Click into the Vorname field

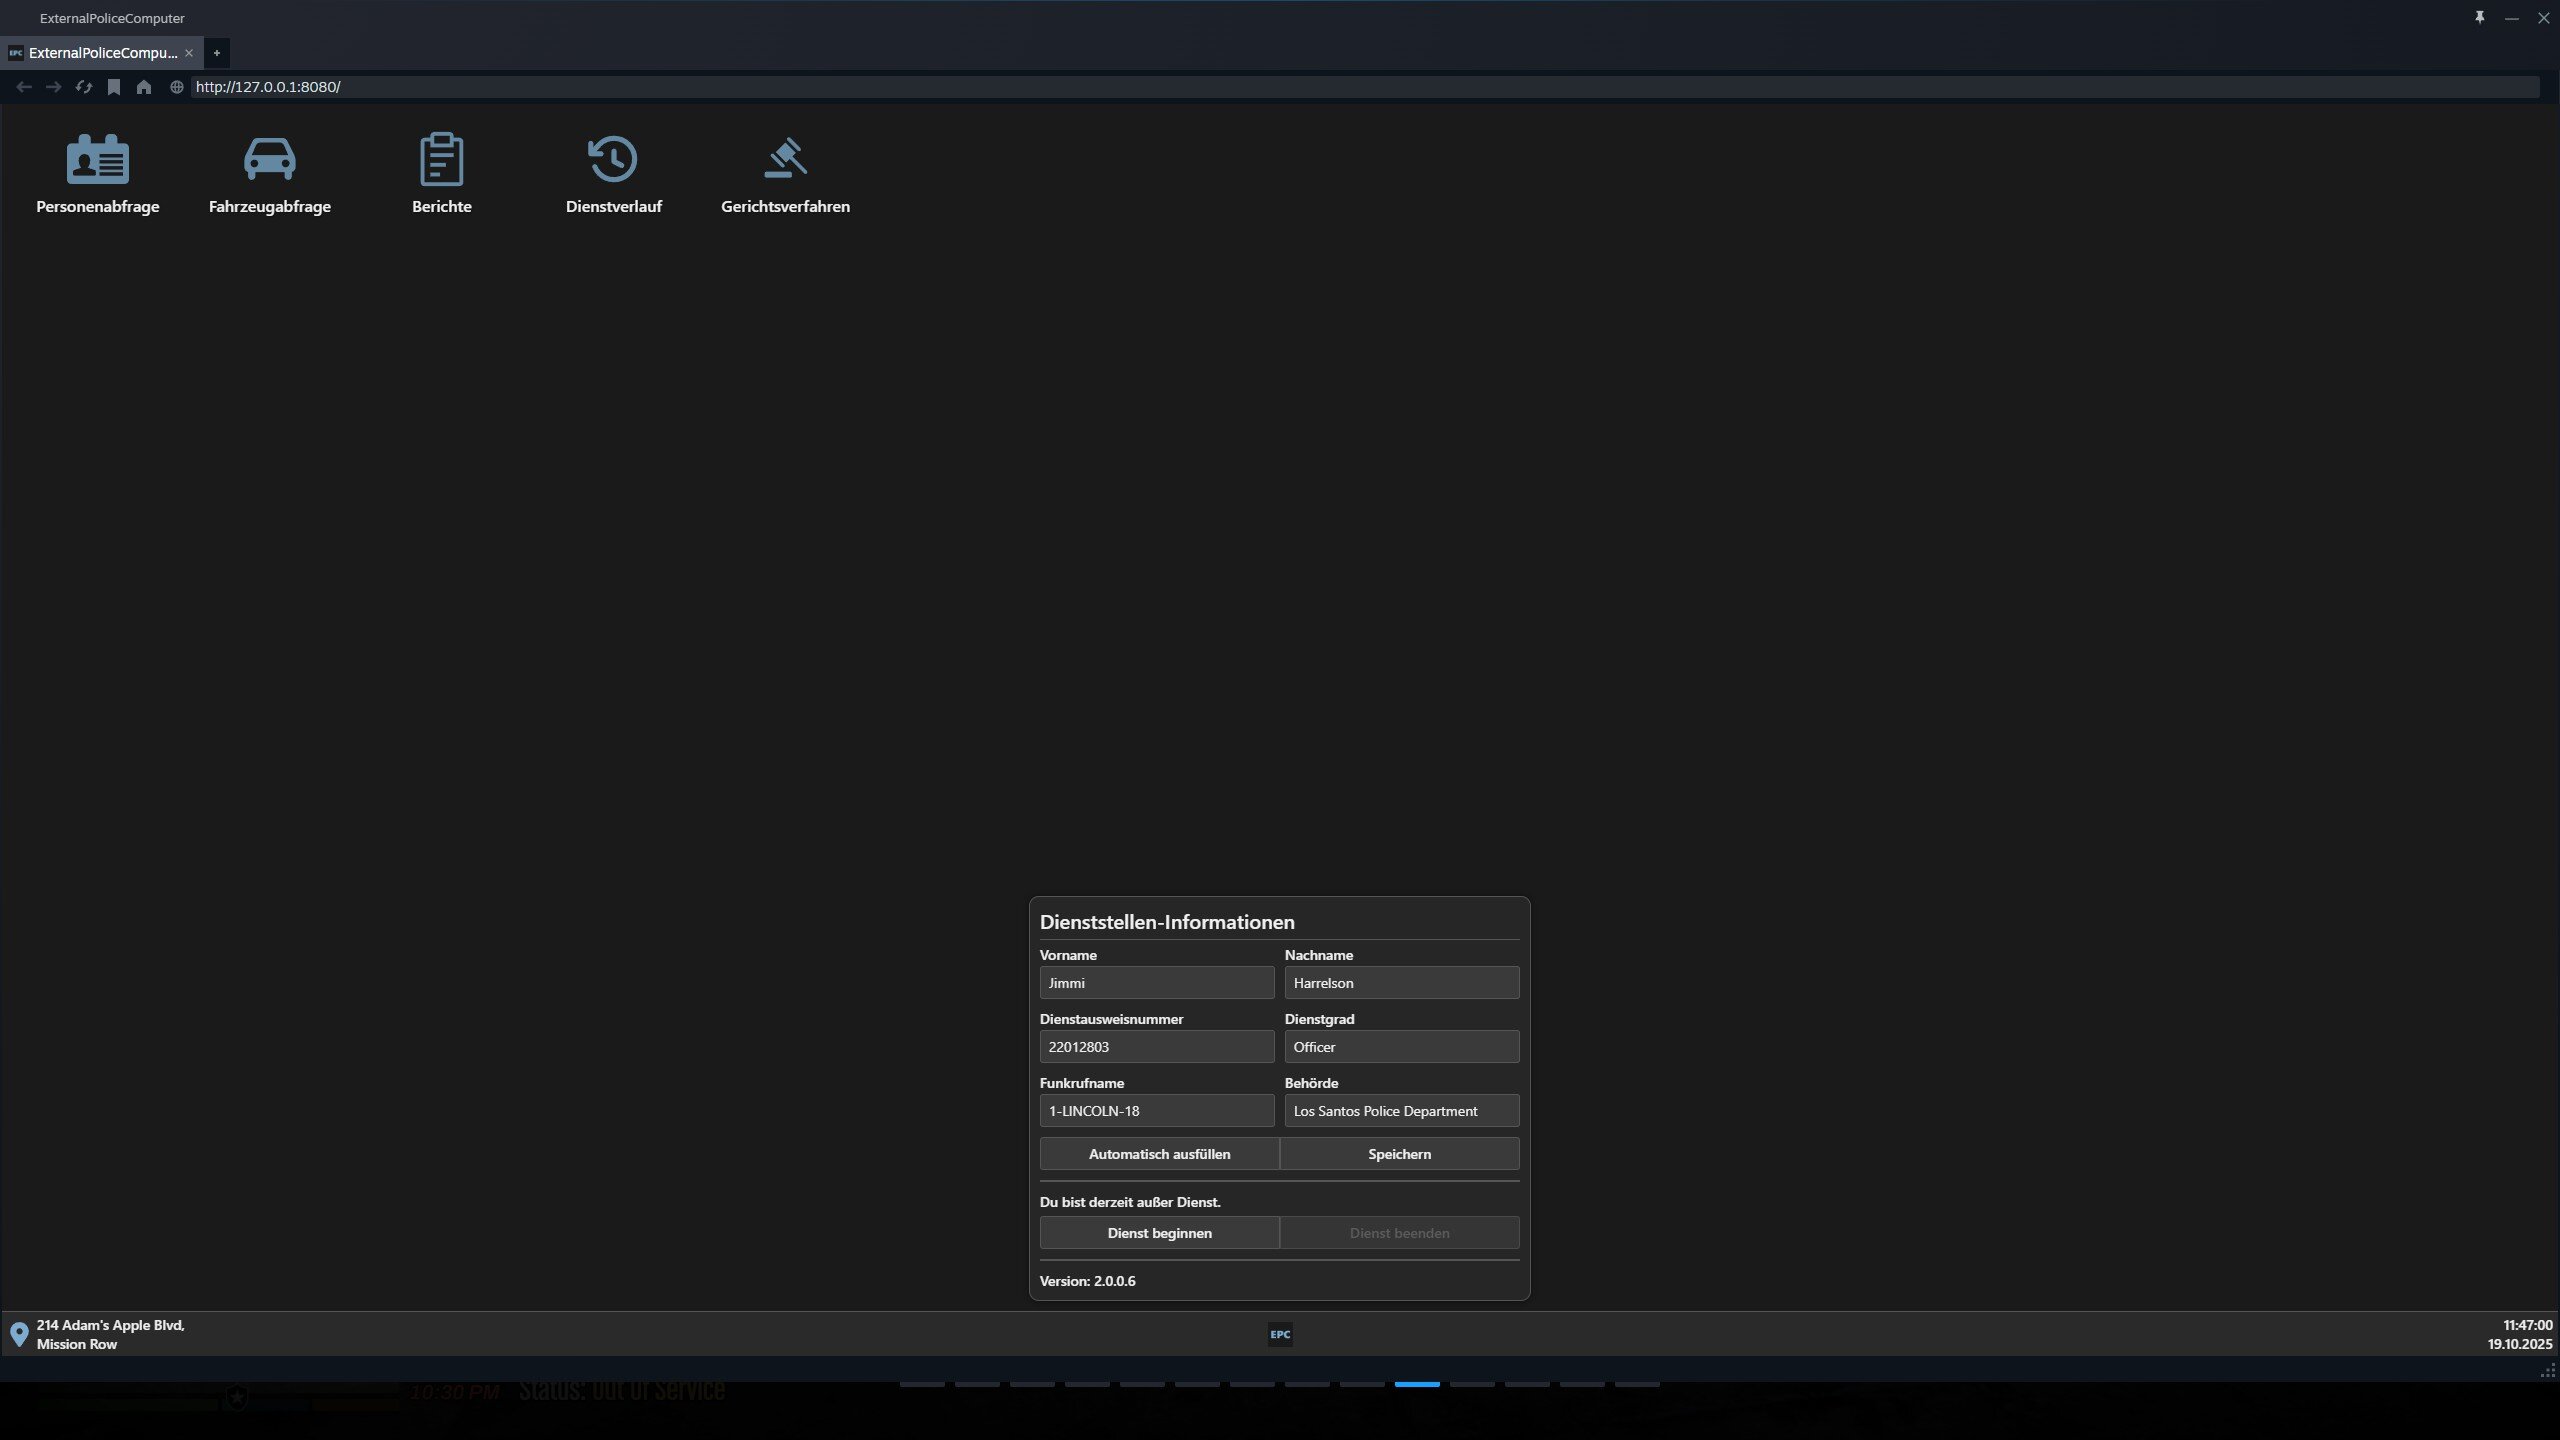(1156, 983)
